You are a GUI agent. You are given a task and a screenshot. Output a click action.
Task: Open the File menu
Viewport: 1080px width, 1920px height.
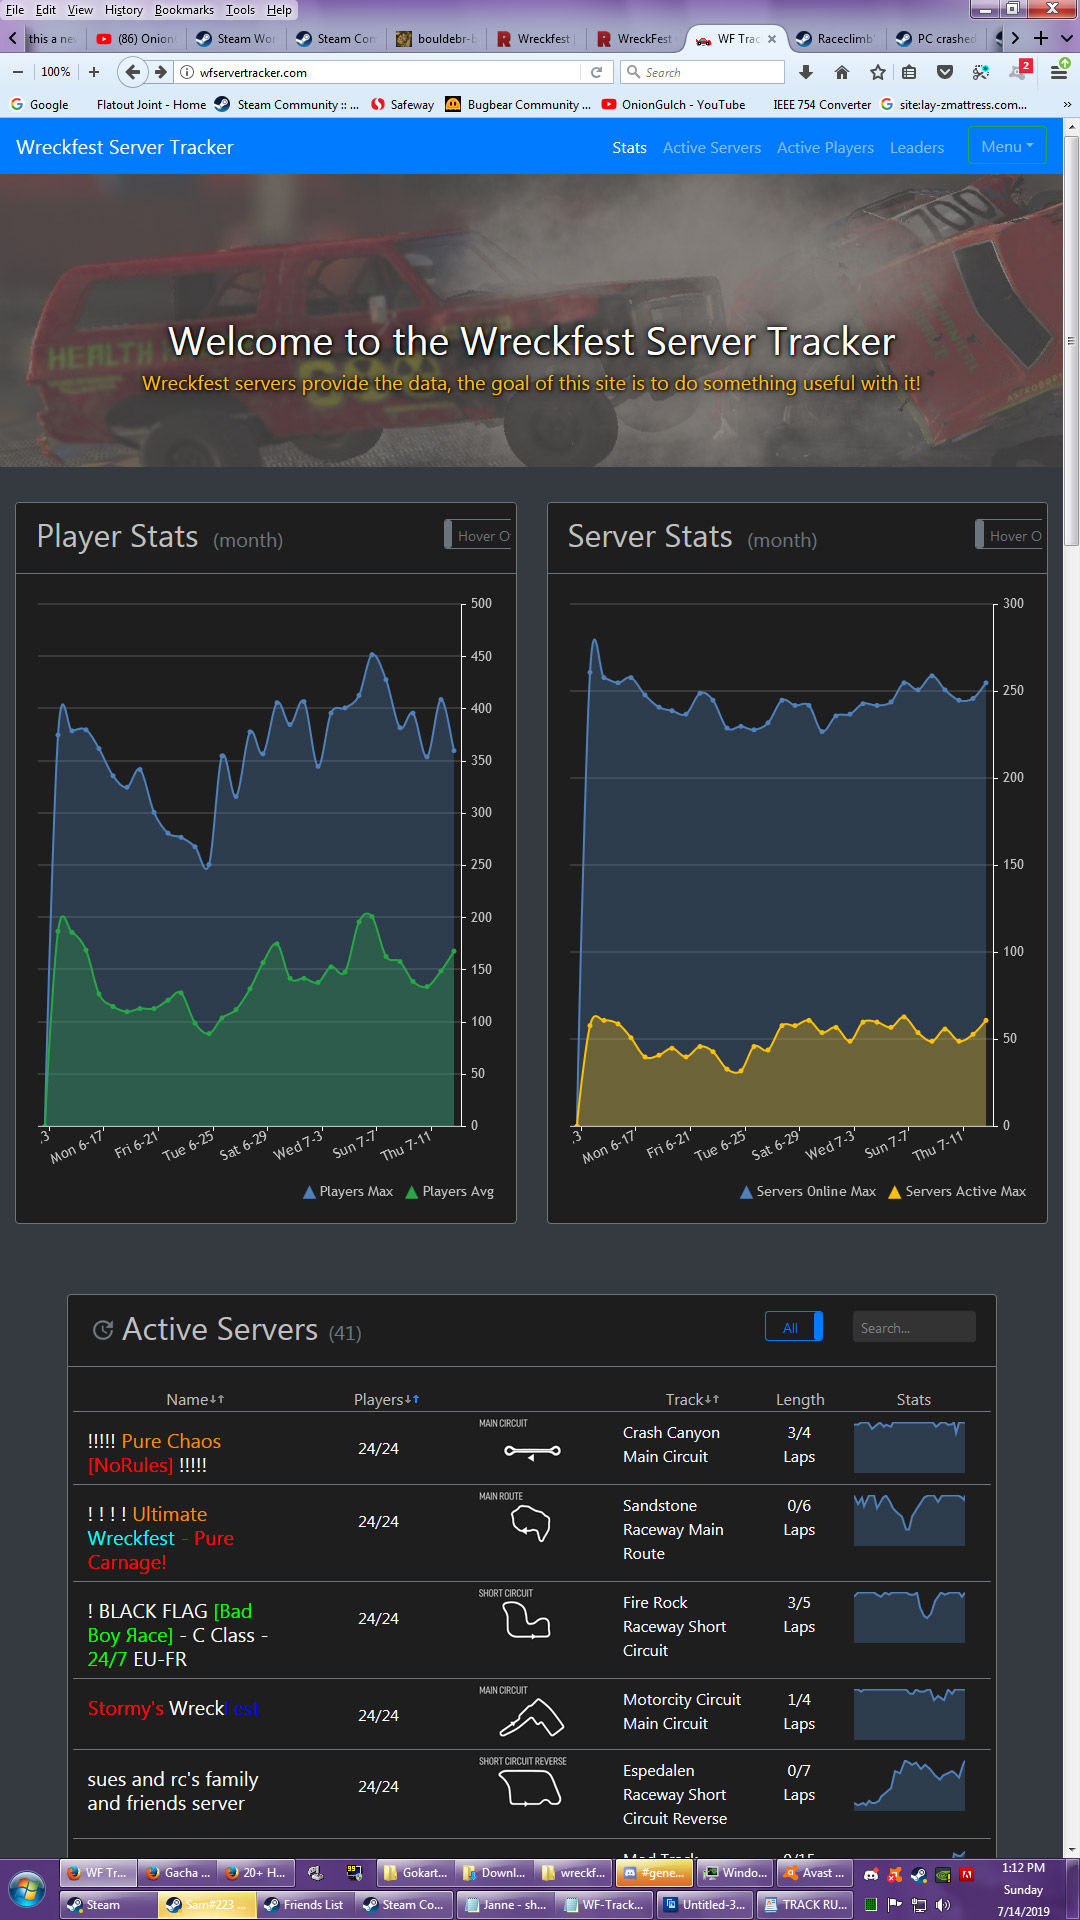[x=15, y=10]
